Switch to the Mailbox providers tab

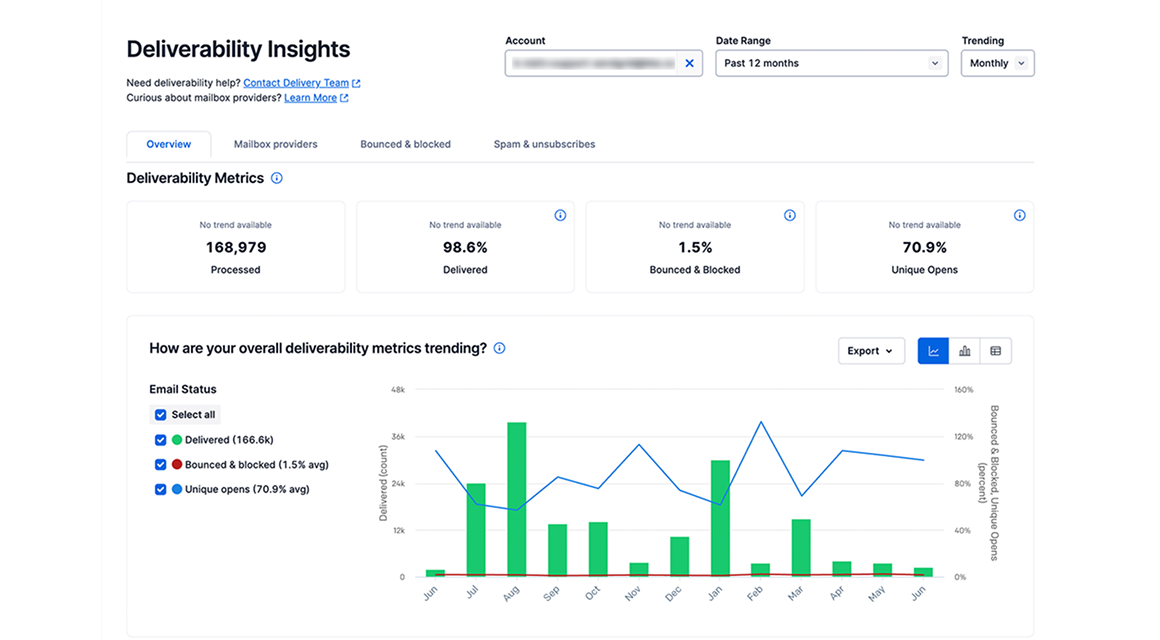click(x=275, y=144)
